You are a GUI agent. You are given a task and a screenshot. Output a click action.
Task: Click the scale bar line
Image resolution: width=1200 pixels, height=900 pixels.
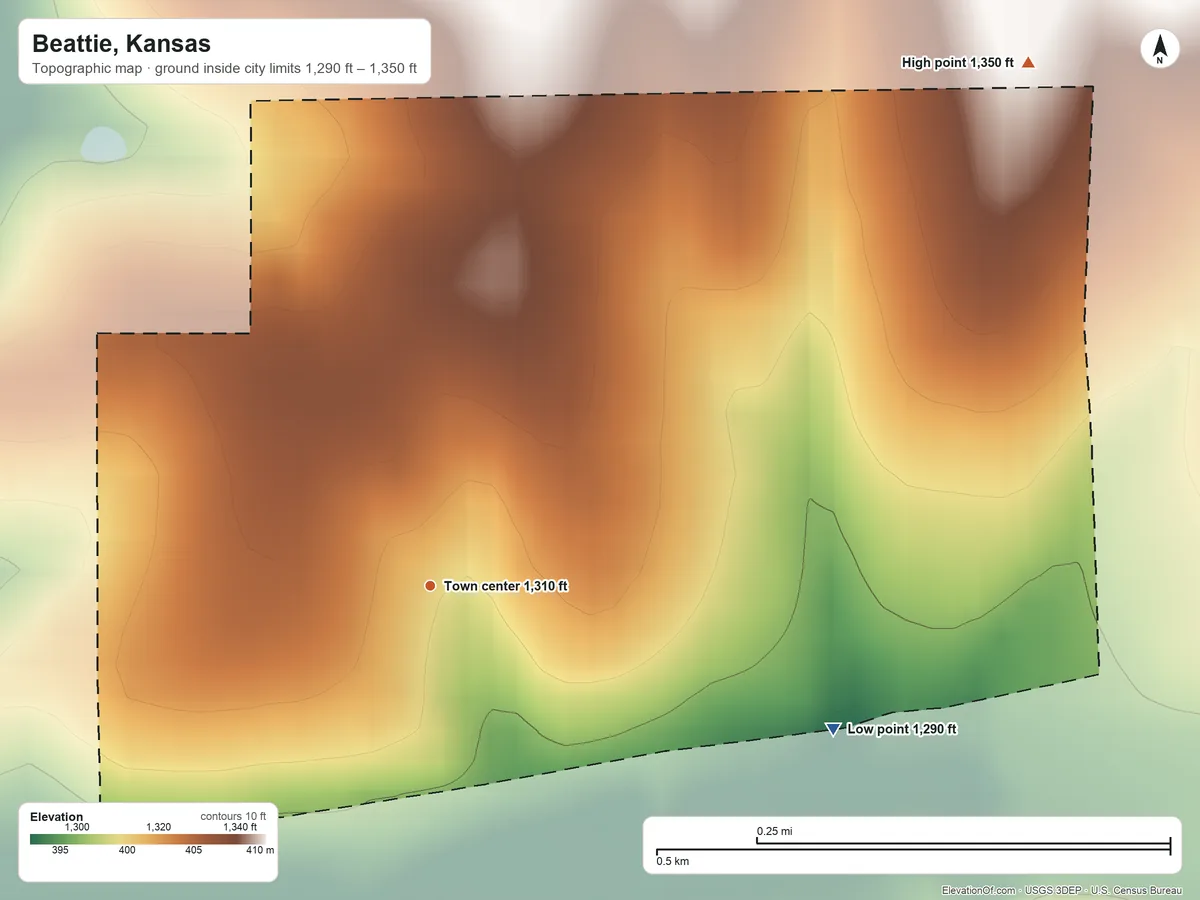[x=913, y=848]
